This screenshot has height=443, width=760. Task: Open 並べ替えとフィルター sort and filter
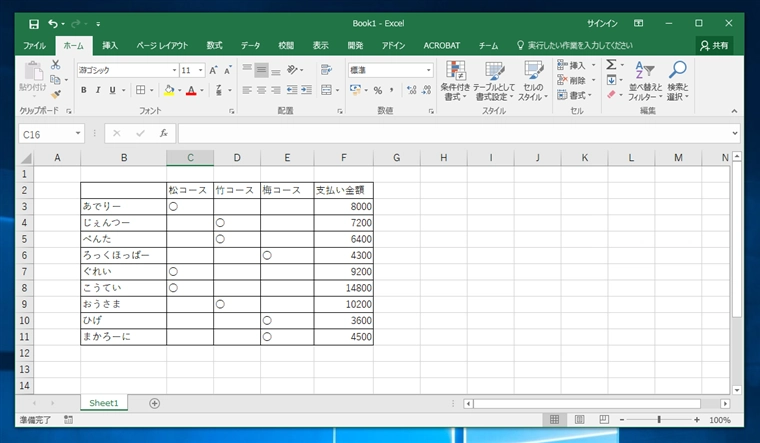(x=645, y=81)
